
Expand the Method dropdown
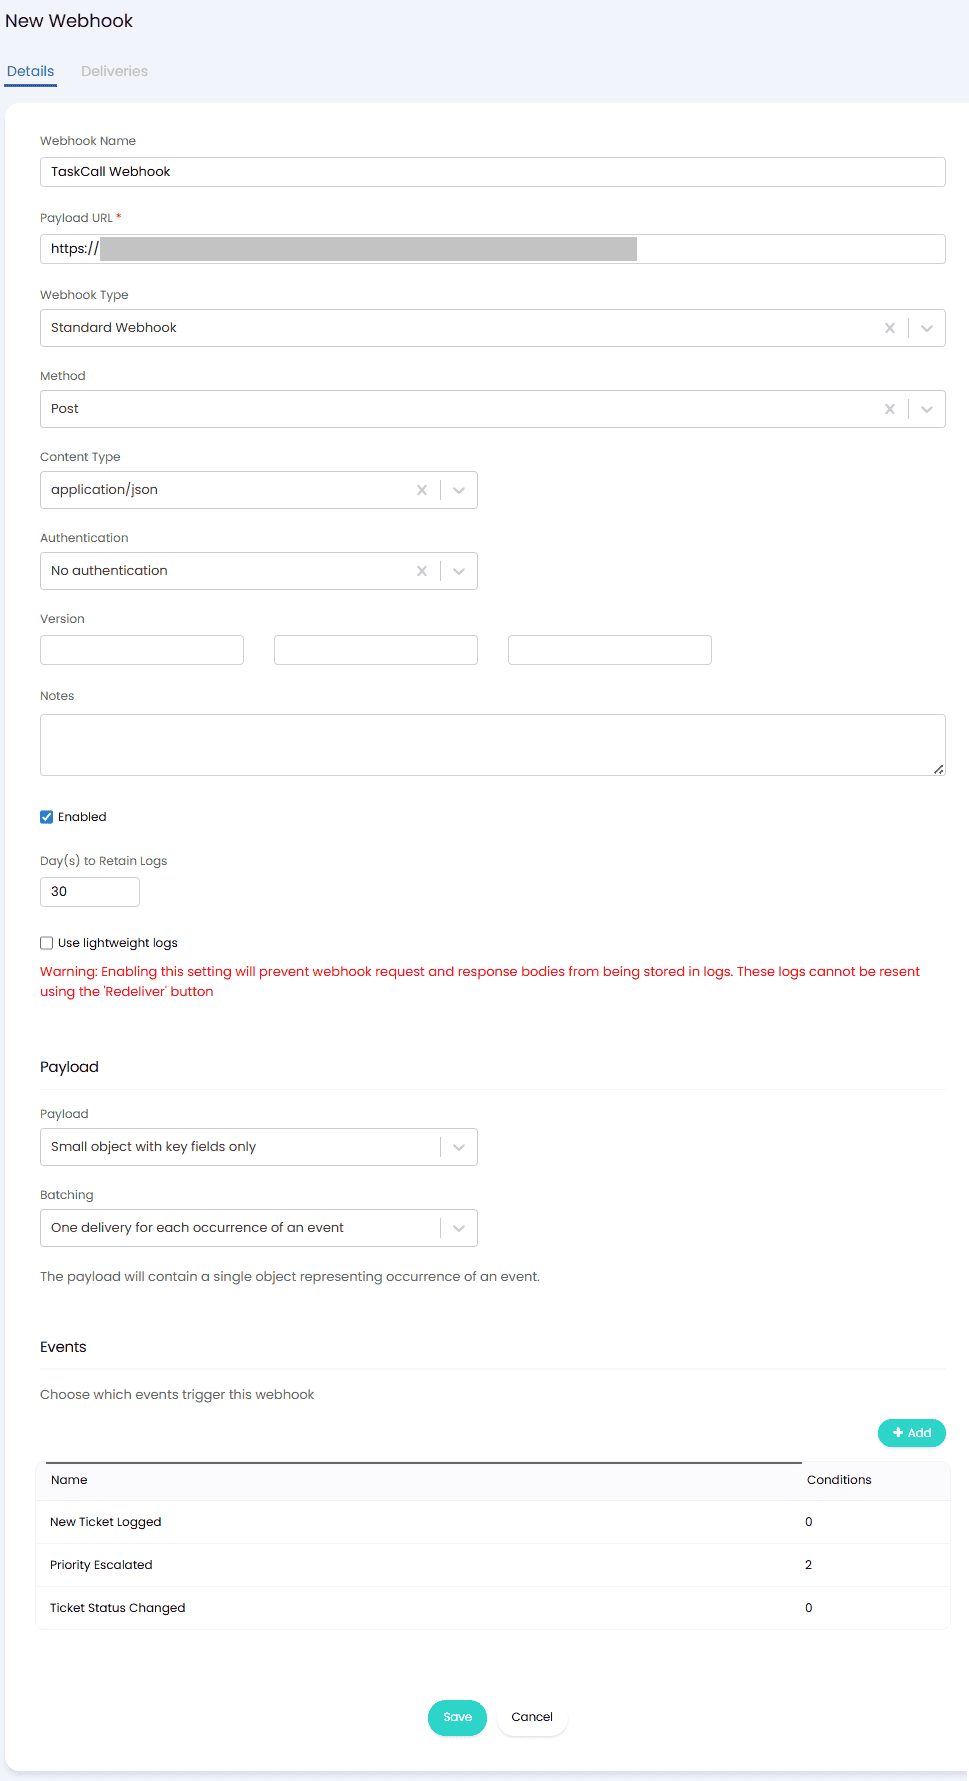point(925,408)
